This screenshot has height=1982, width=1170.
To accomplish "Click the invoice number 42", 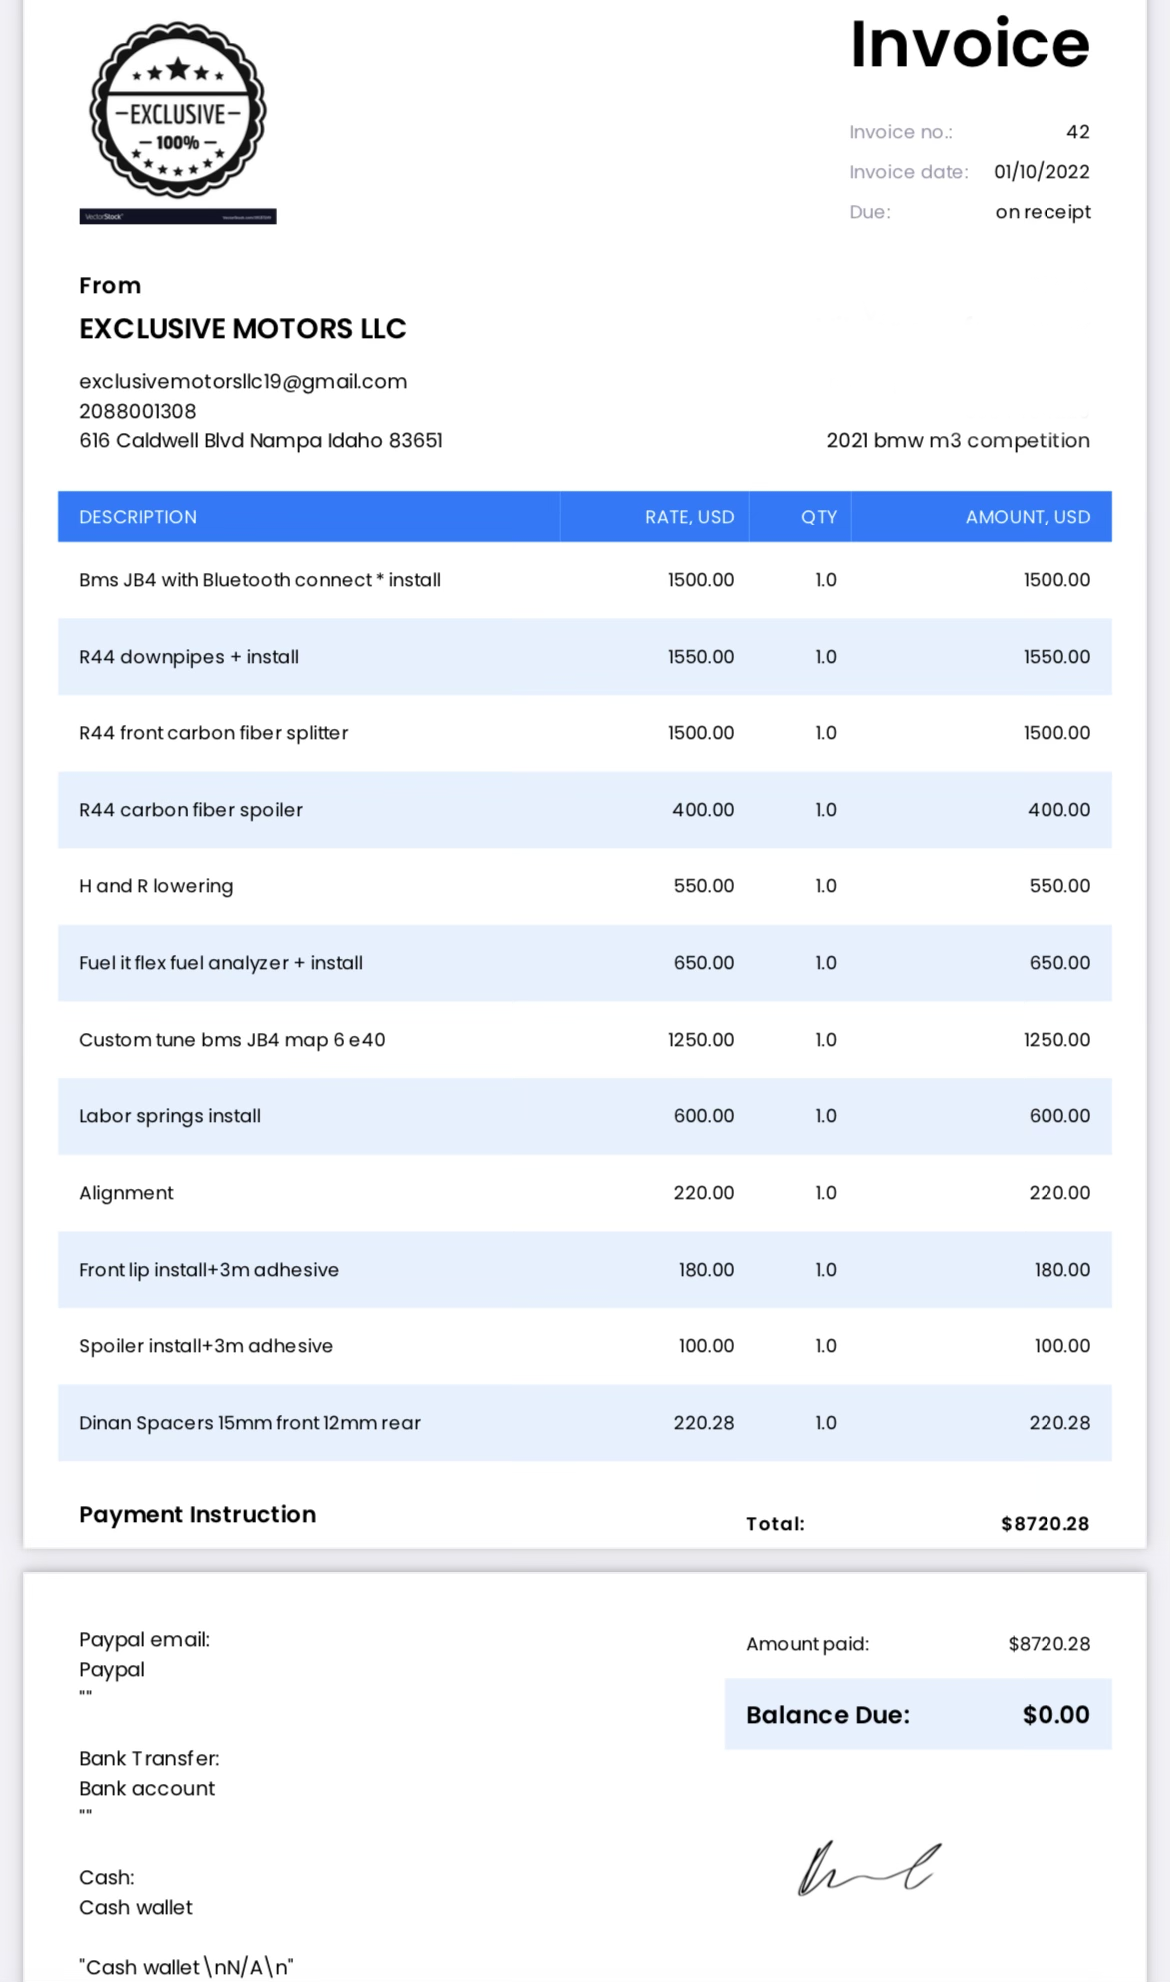I will tap(1077, 132).
